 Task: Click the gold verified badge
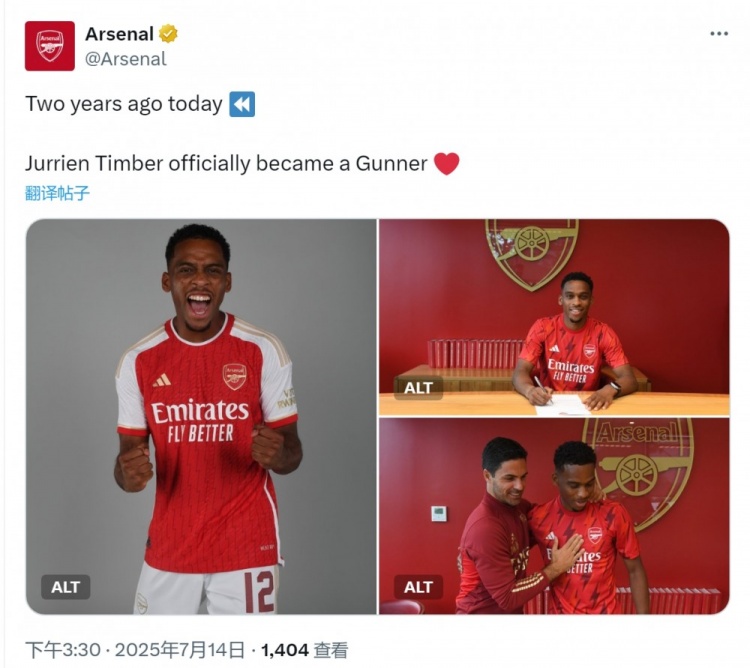169,34
